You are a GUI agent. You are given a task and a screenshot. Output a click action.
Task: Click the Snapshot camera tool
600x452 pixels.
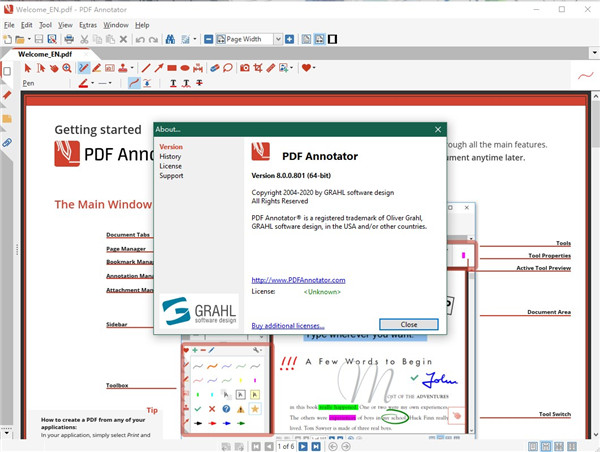click(x=244, y=68)
